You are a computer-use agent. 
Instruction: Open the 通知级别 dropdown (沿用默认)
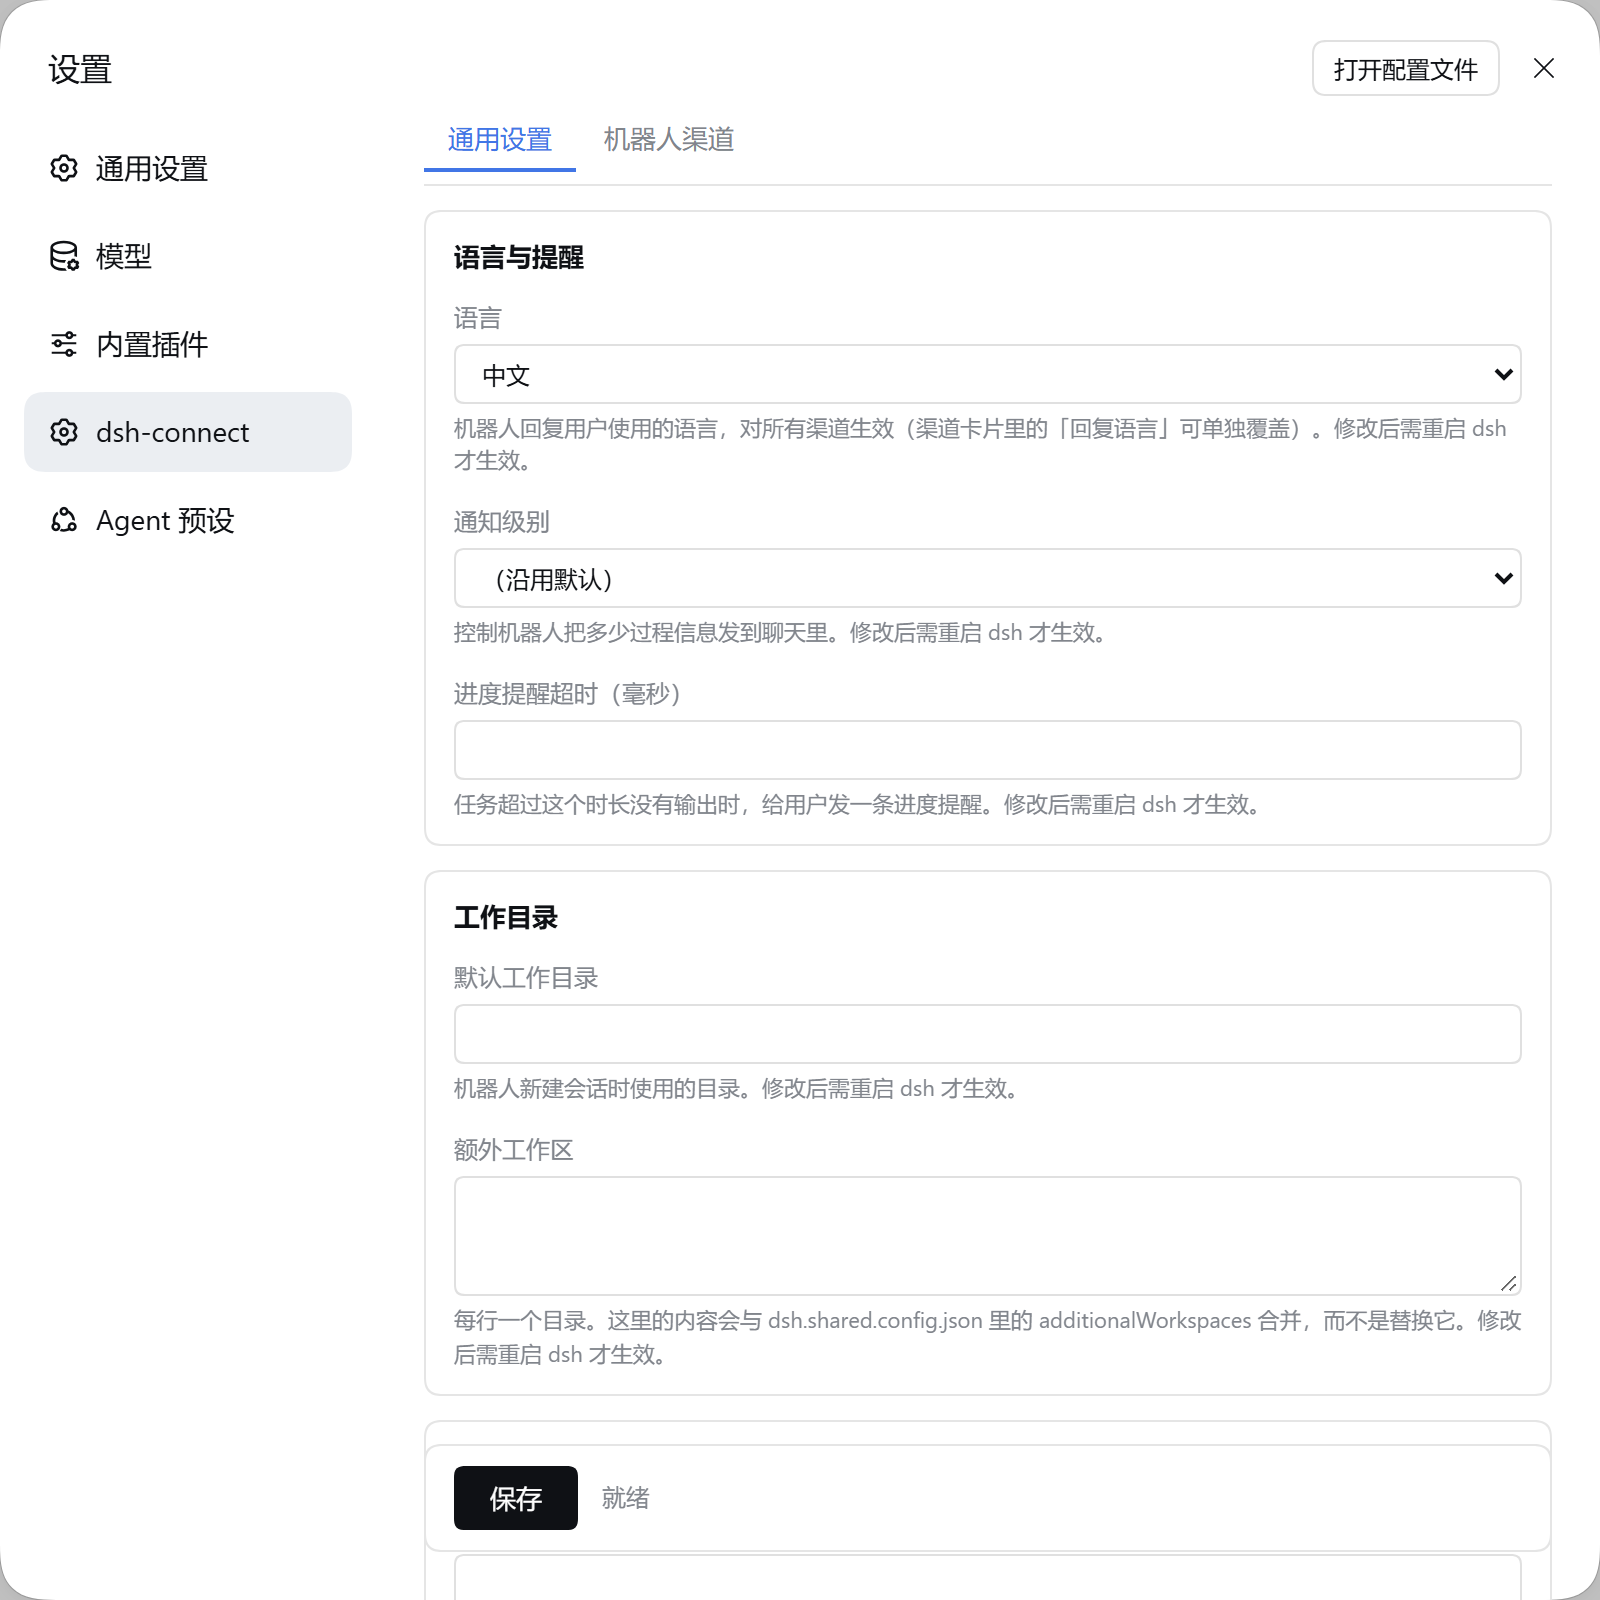click(987, 578)
